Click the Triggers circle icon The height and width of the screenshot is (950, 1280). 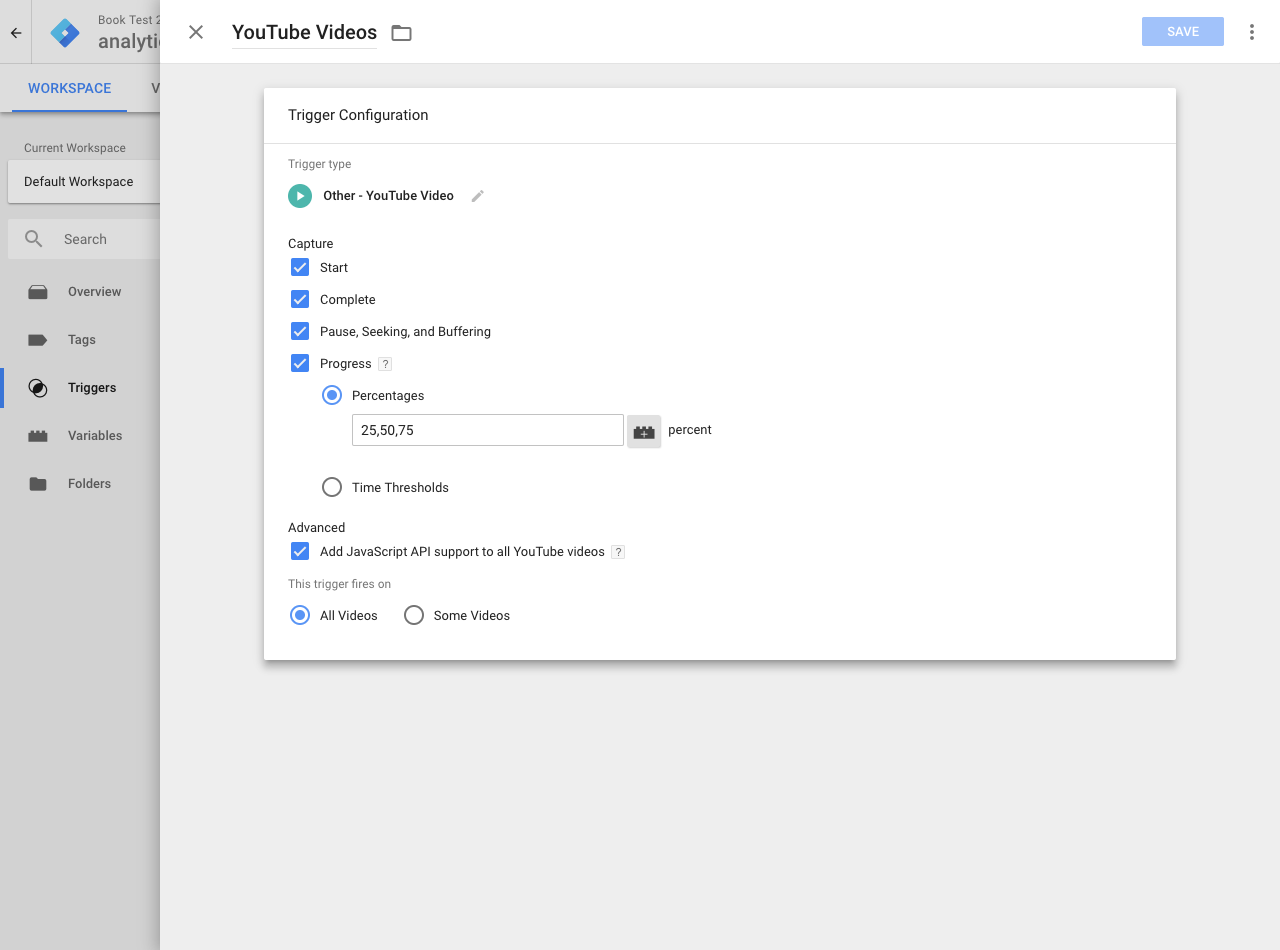(38, 388)
